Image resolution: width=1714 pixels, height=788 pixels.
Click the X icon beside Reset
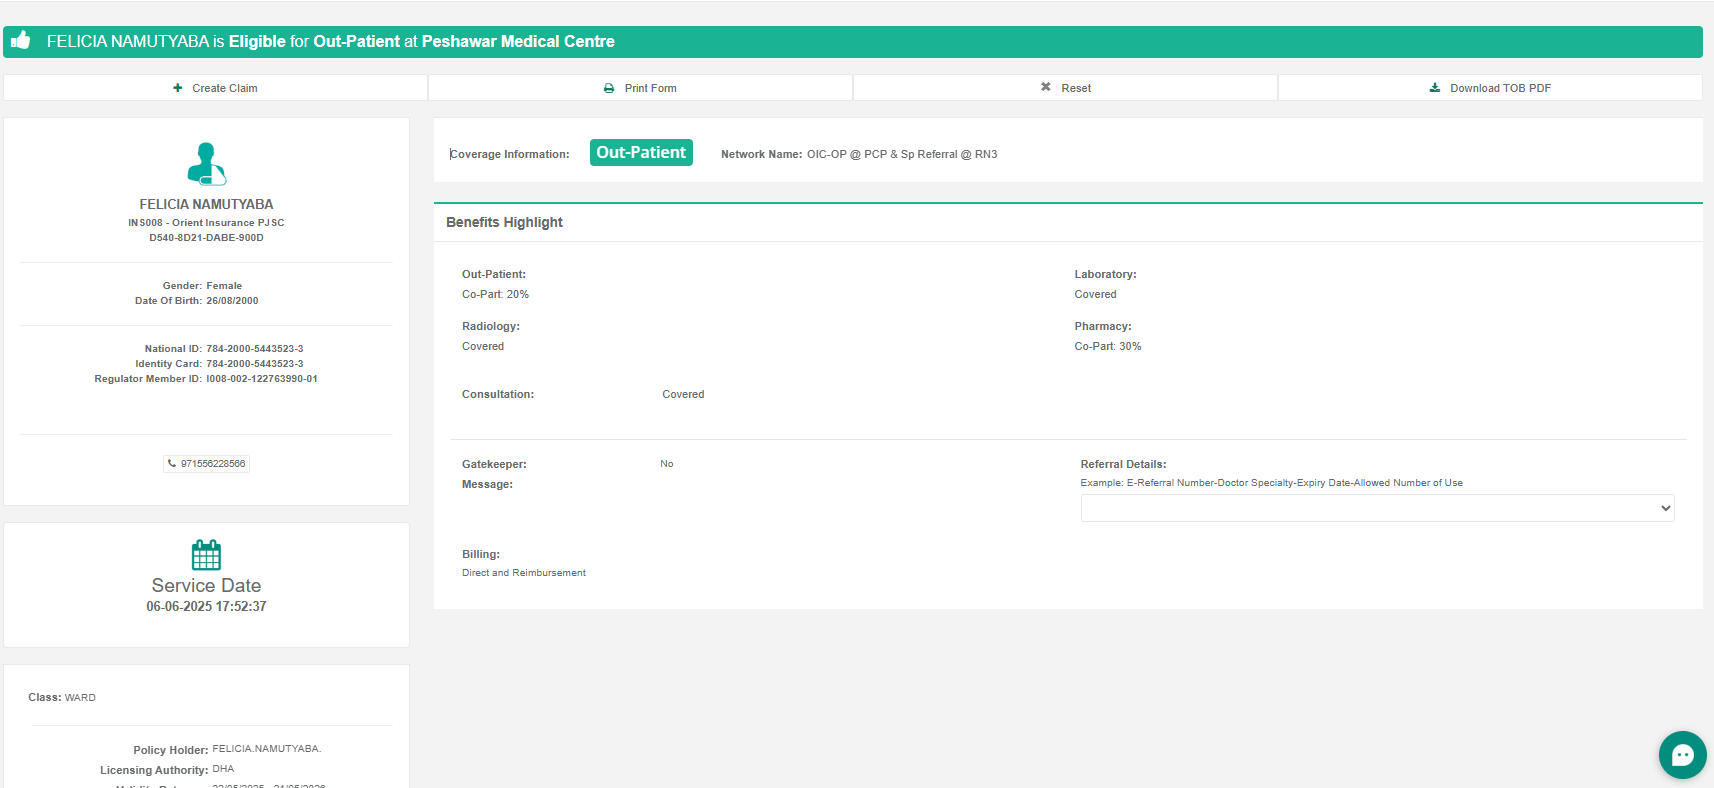tap(1046, 87)
